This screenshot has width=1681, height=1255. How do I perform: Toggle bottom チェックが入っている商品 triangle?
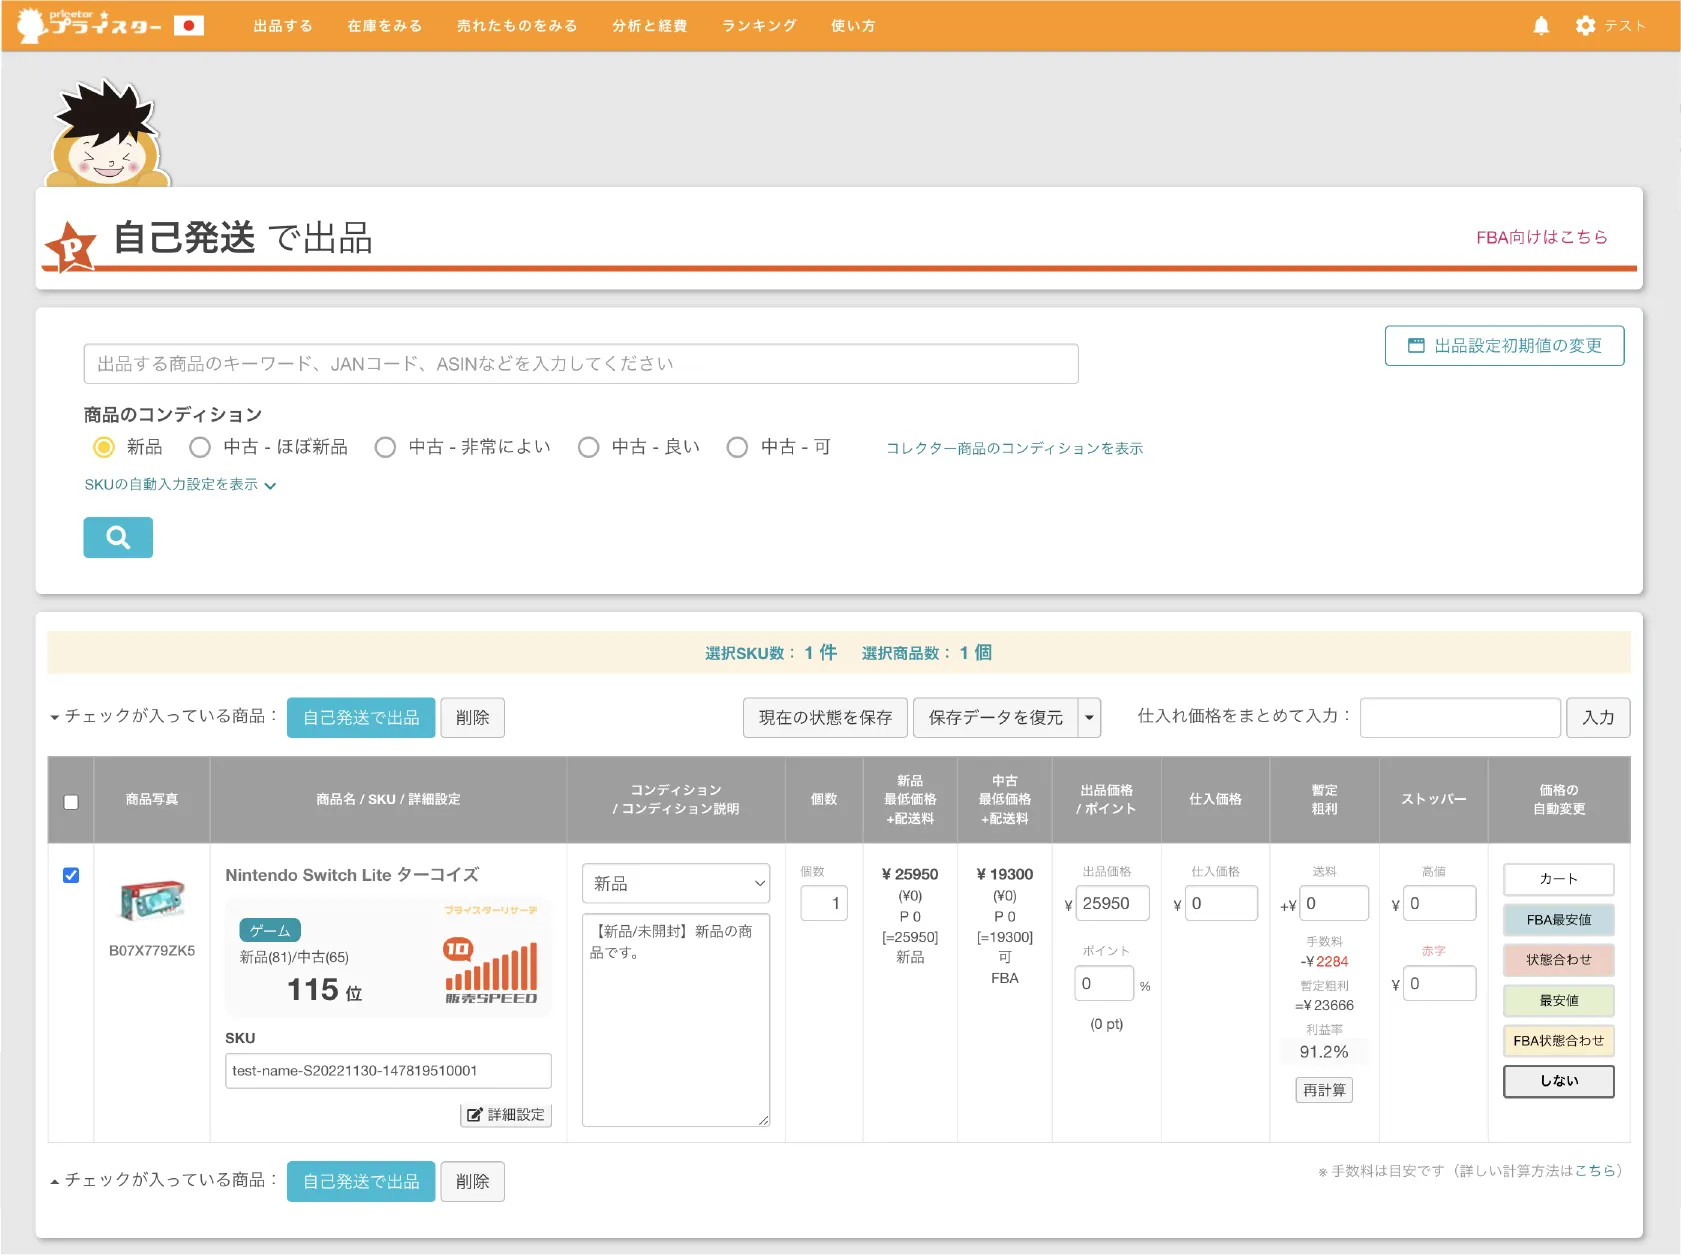(55, 1181)
